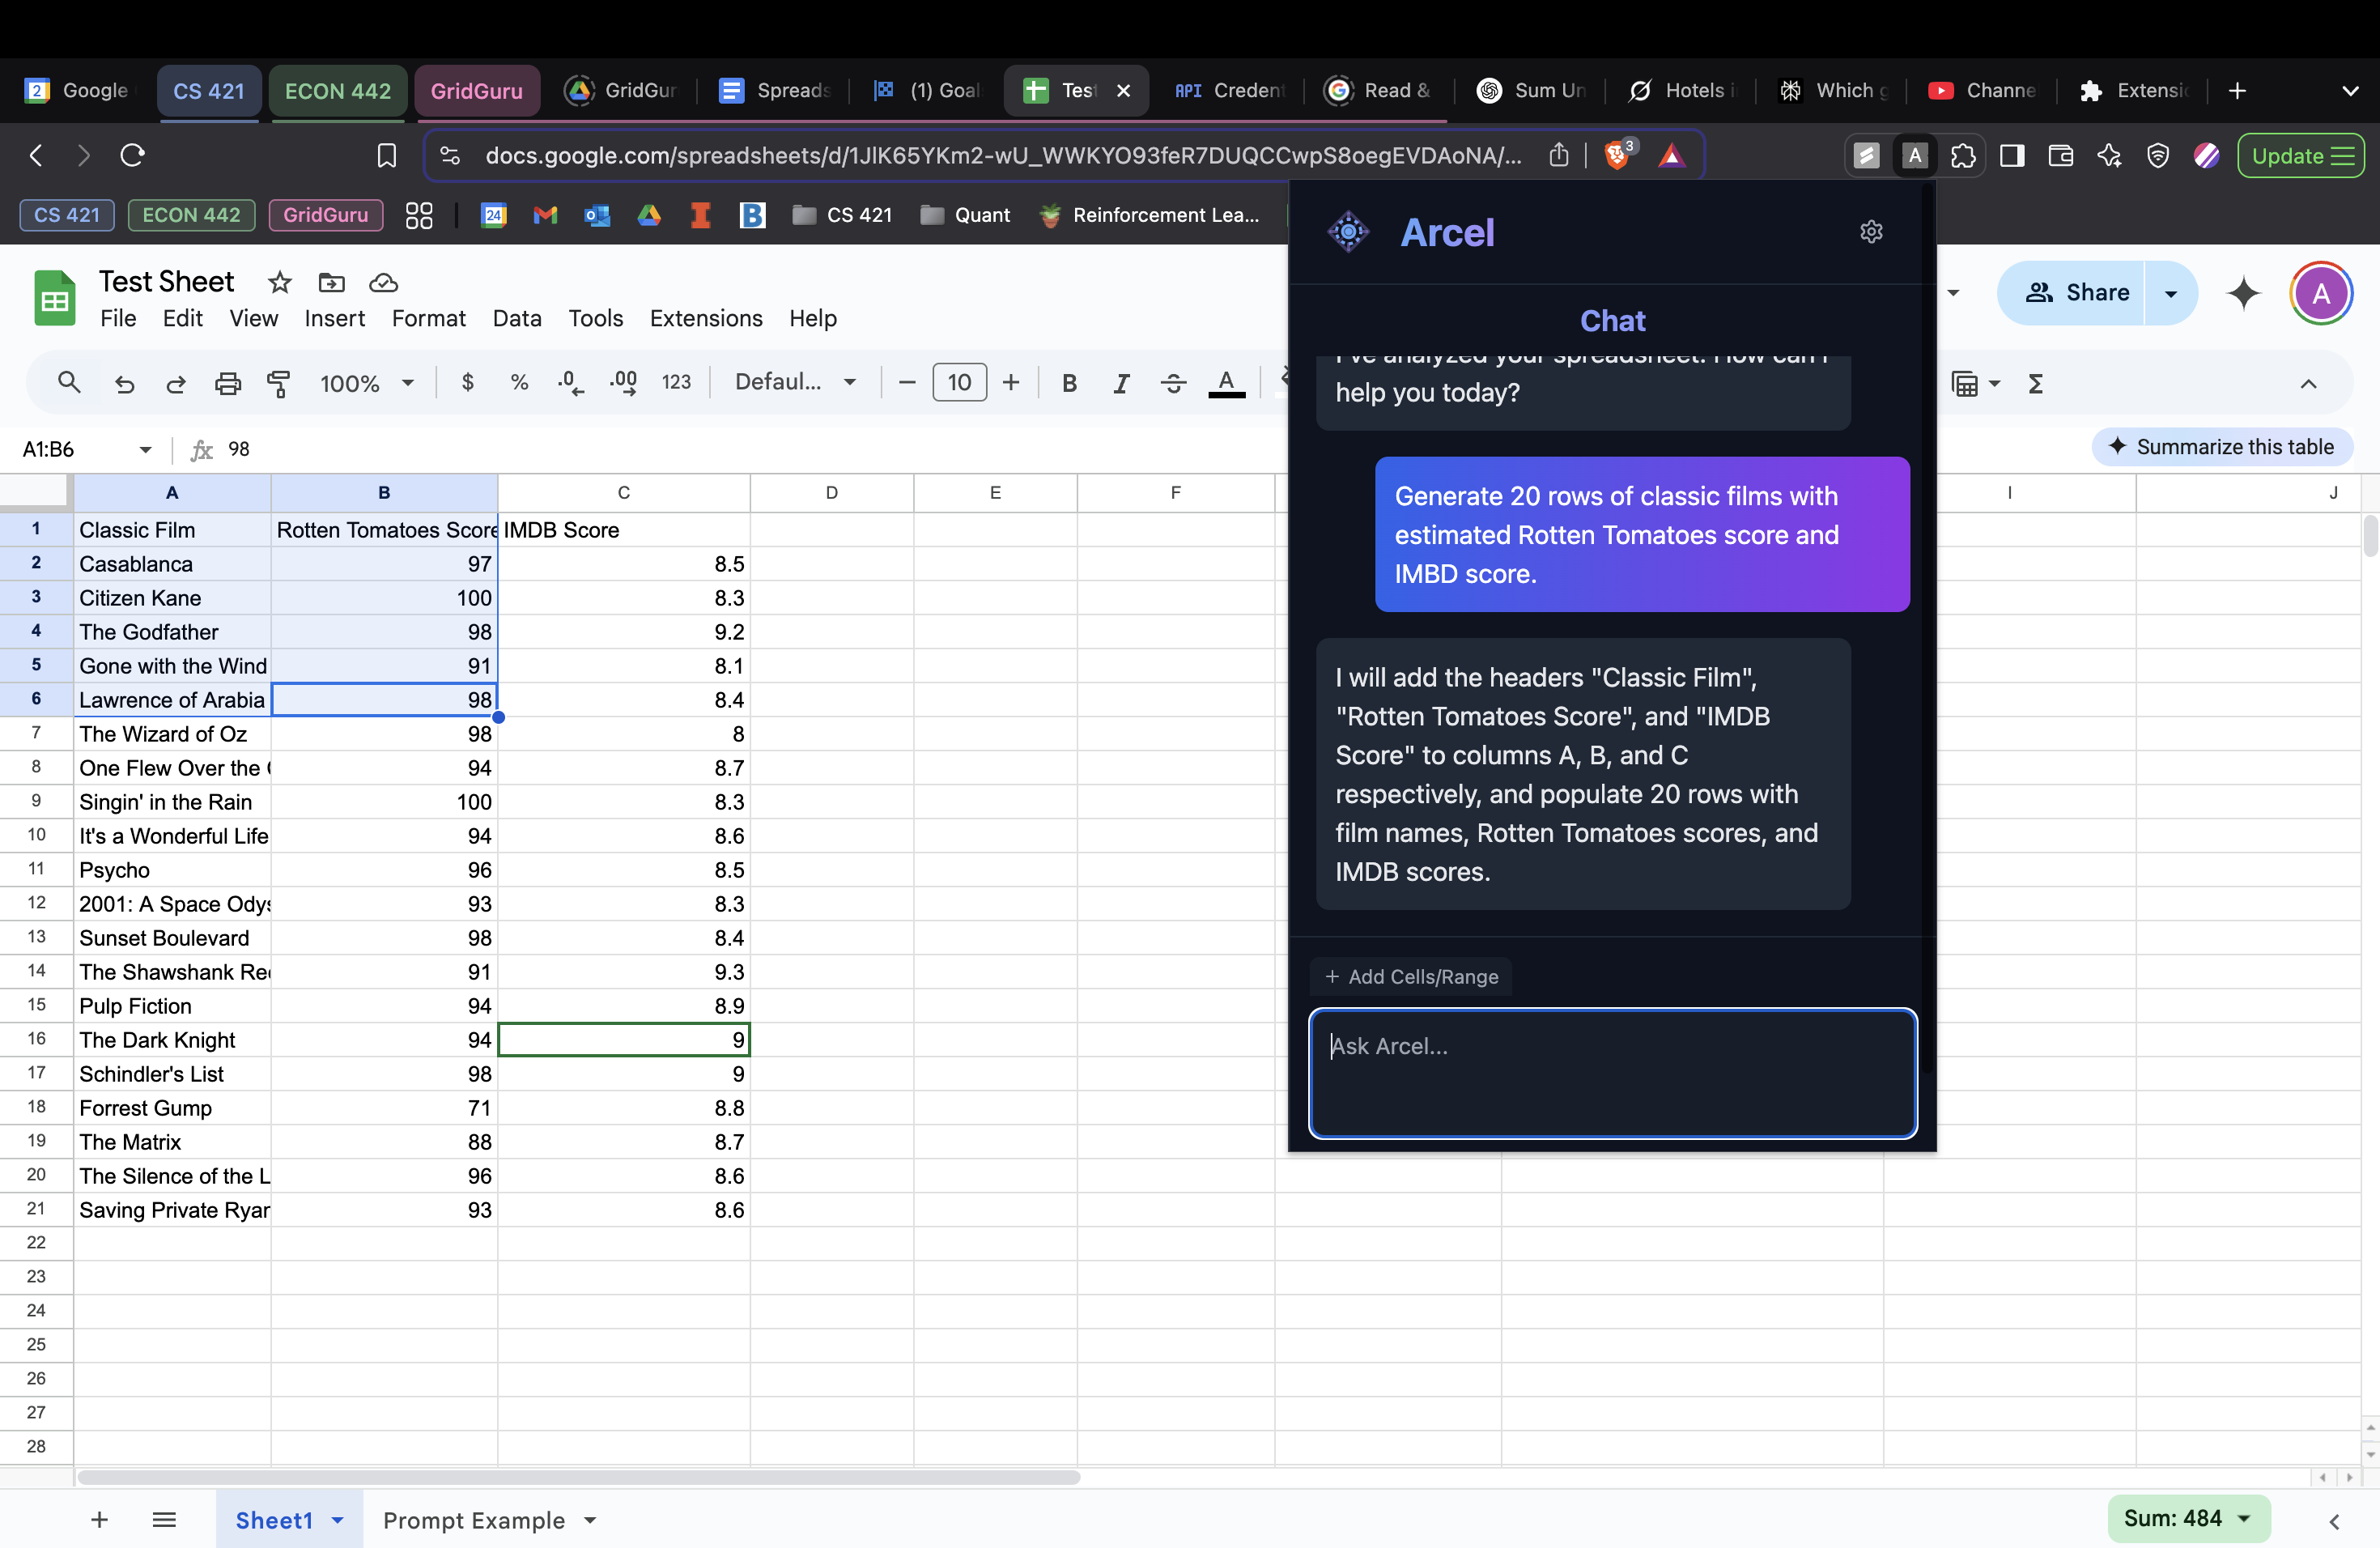Click Summarize this table button
Viewport: 2380px width, 1548px height.
click(x=2221, y=447)
